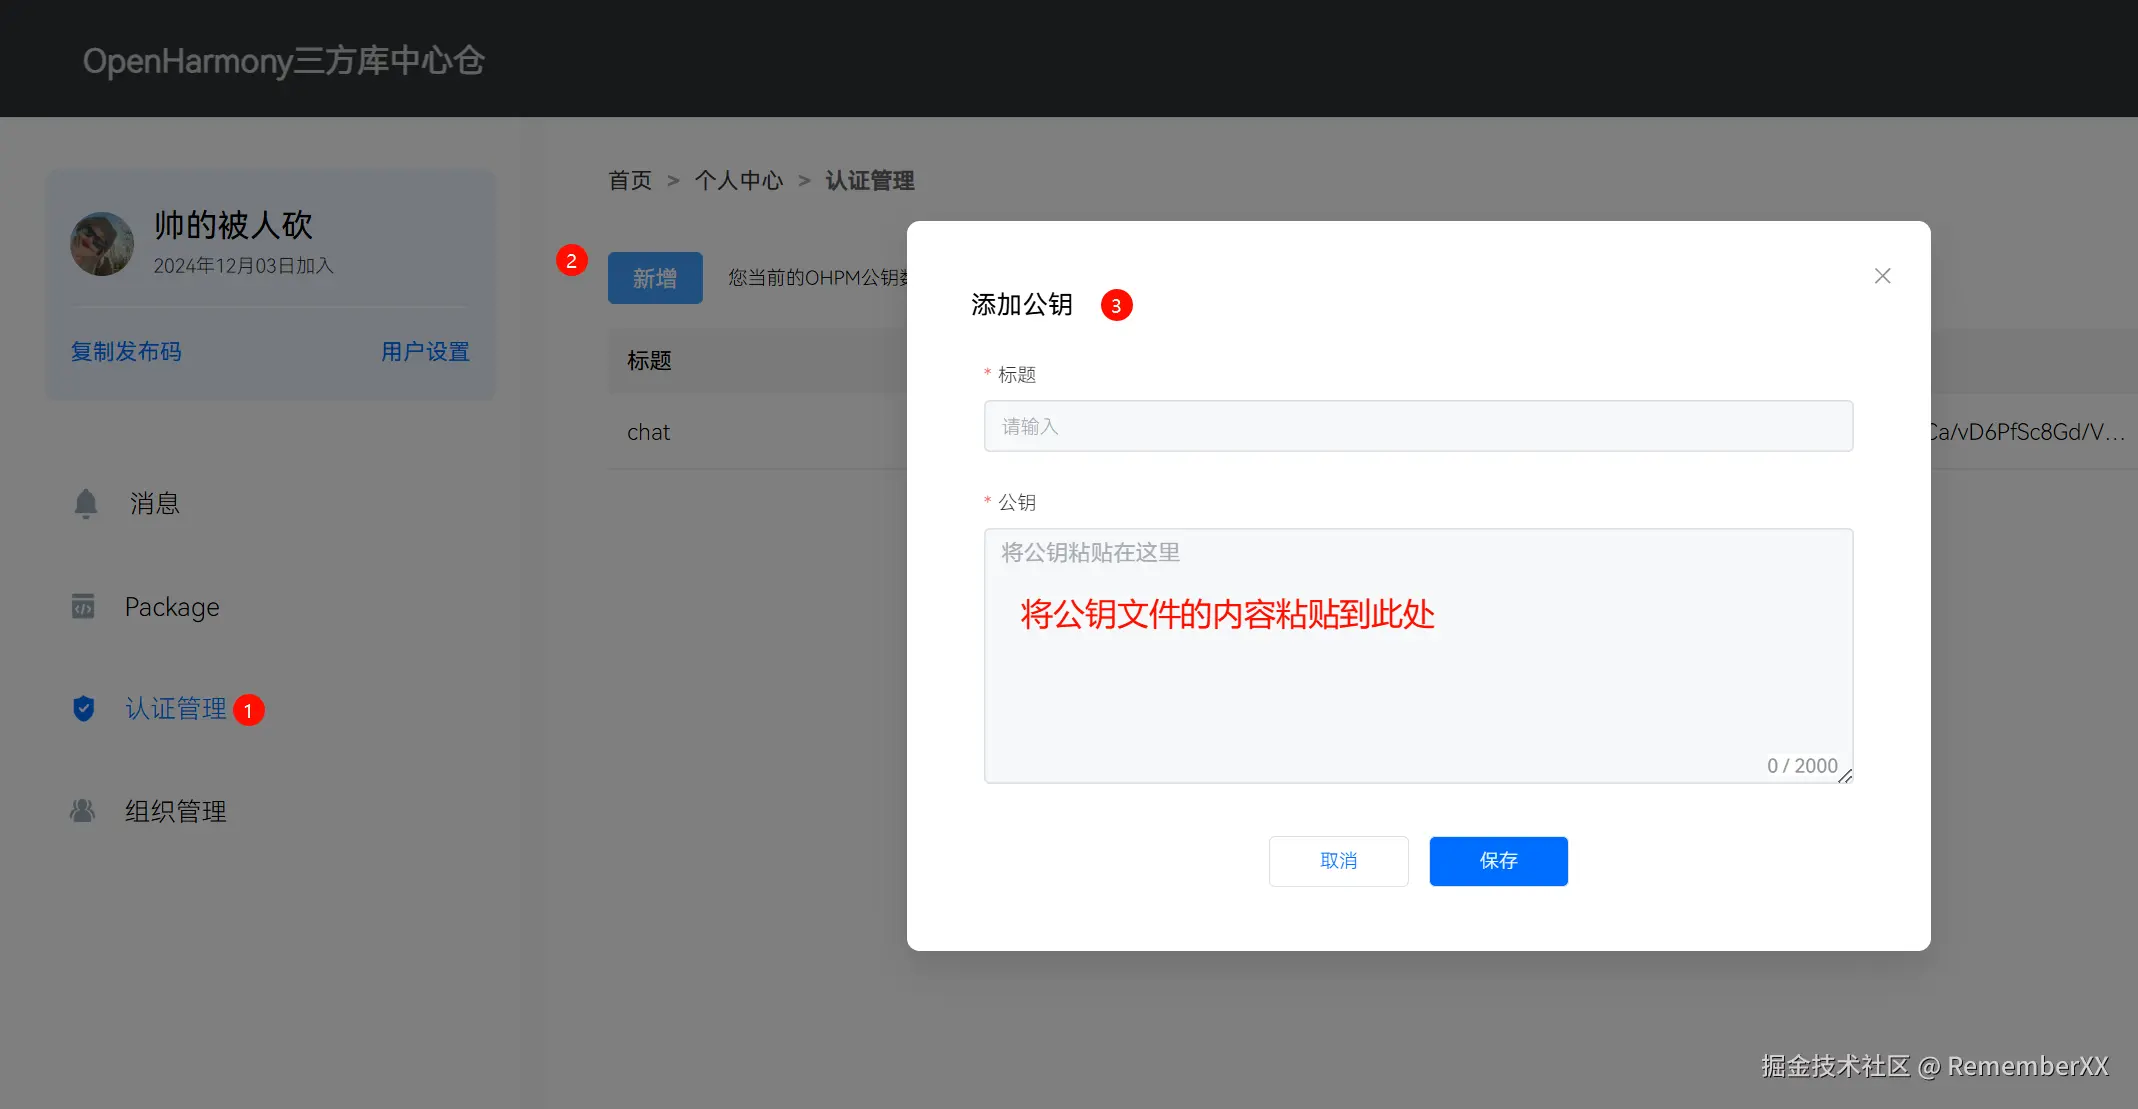Navigate to 个人中心 in the breadcrumb
Viewport: 2138px width, 1109px height.
click(739, 181)
